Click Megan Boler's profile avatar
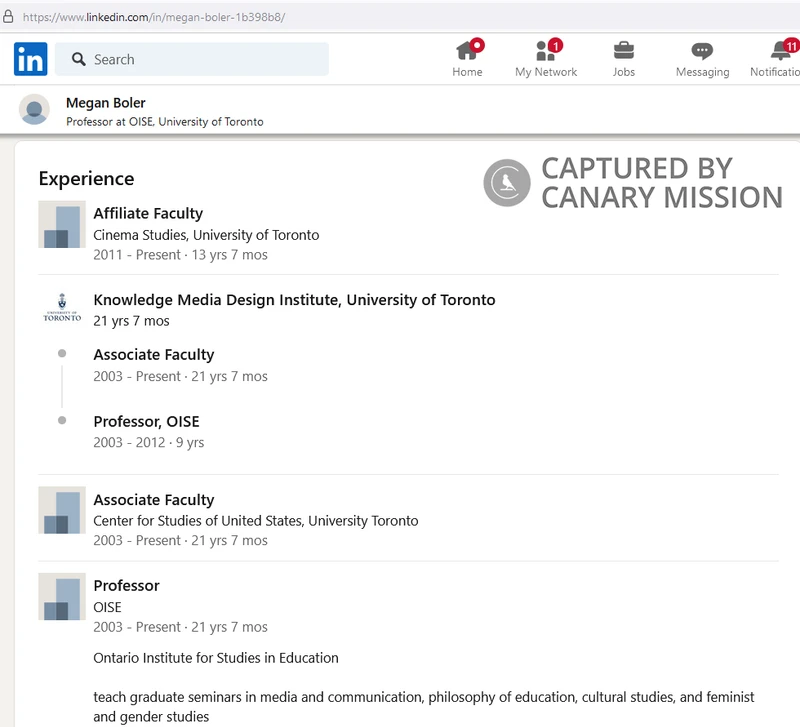Screen dimensions: 800x727 34,109
